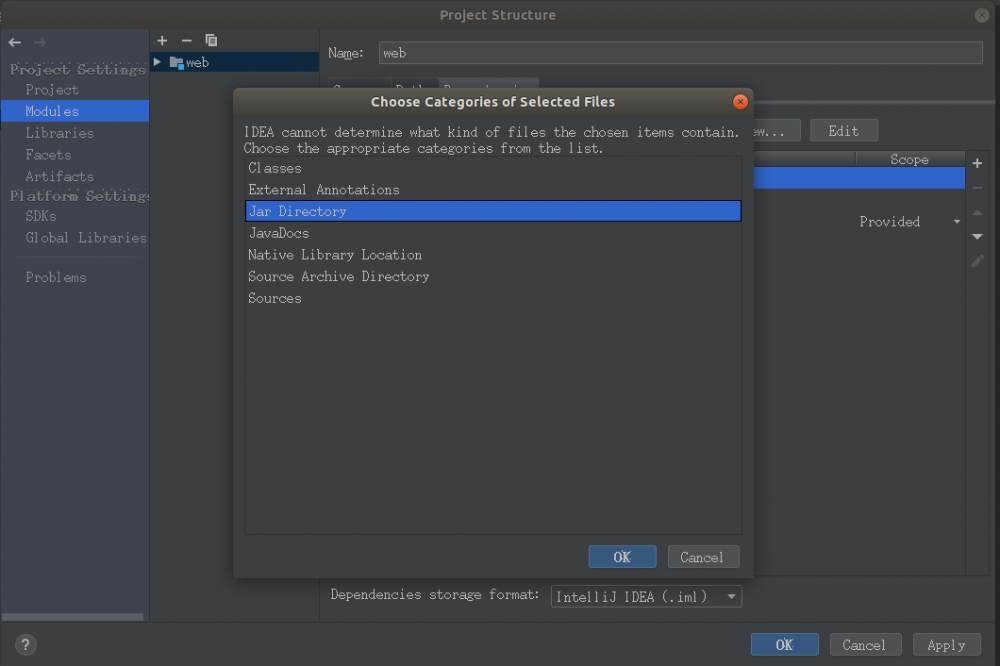The height and width of the screenshot is (666, 1000).
Task: Click the Edit button for the library
Action: click(x=843, y=130)
